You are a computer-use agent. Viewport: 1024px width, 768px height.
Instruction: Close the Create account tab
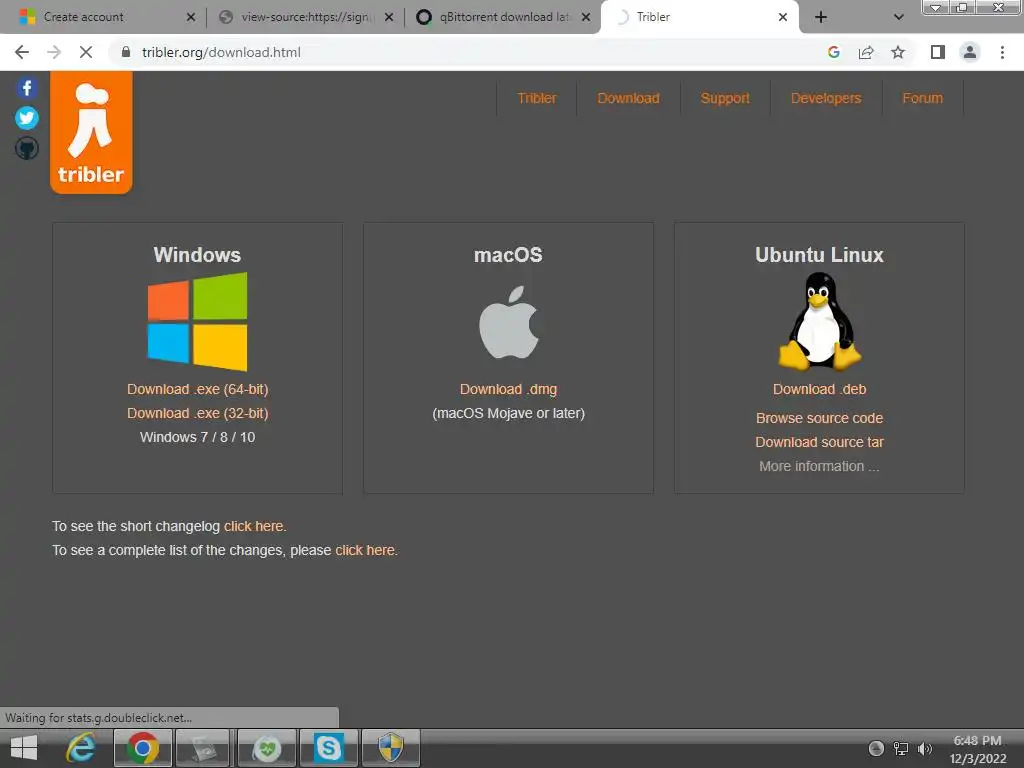pos(191,17)
